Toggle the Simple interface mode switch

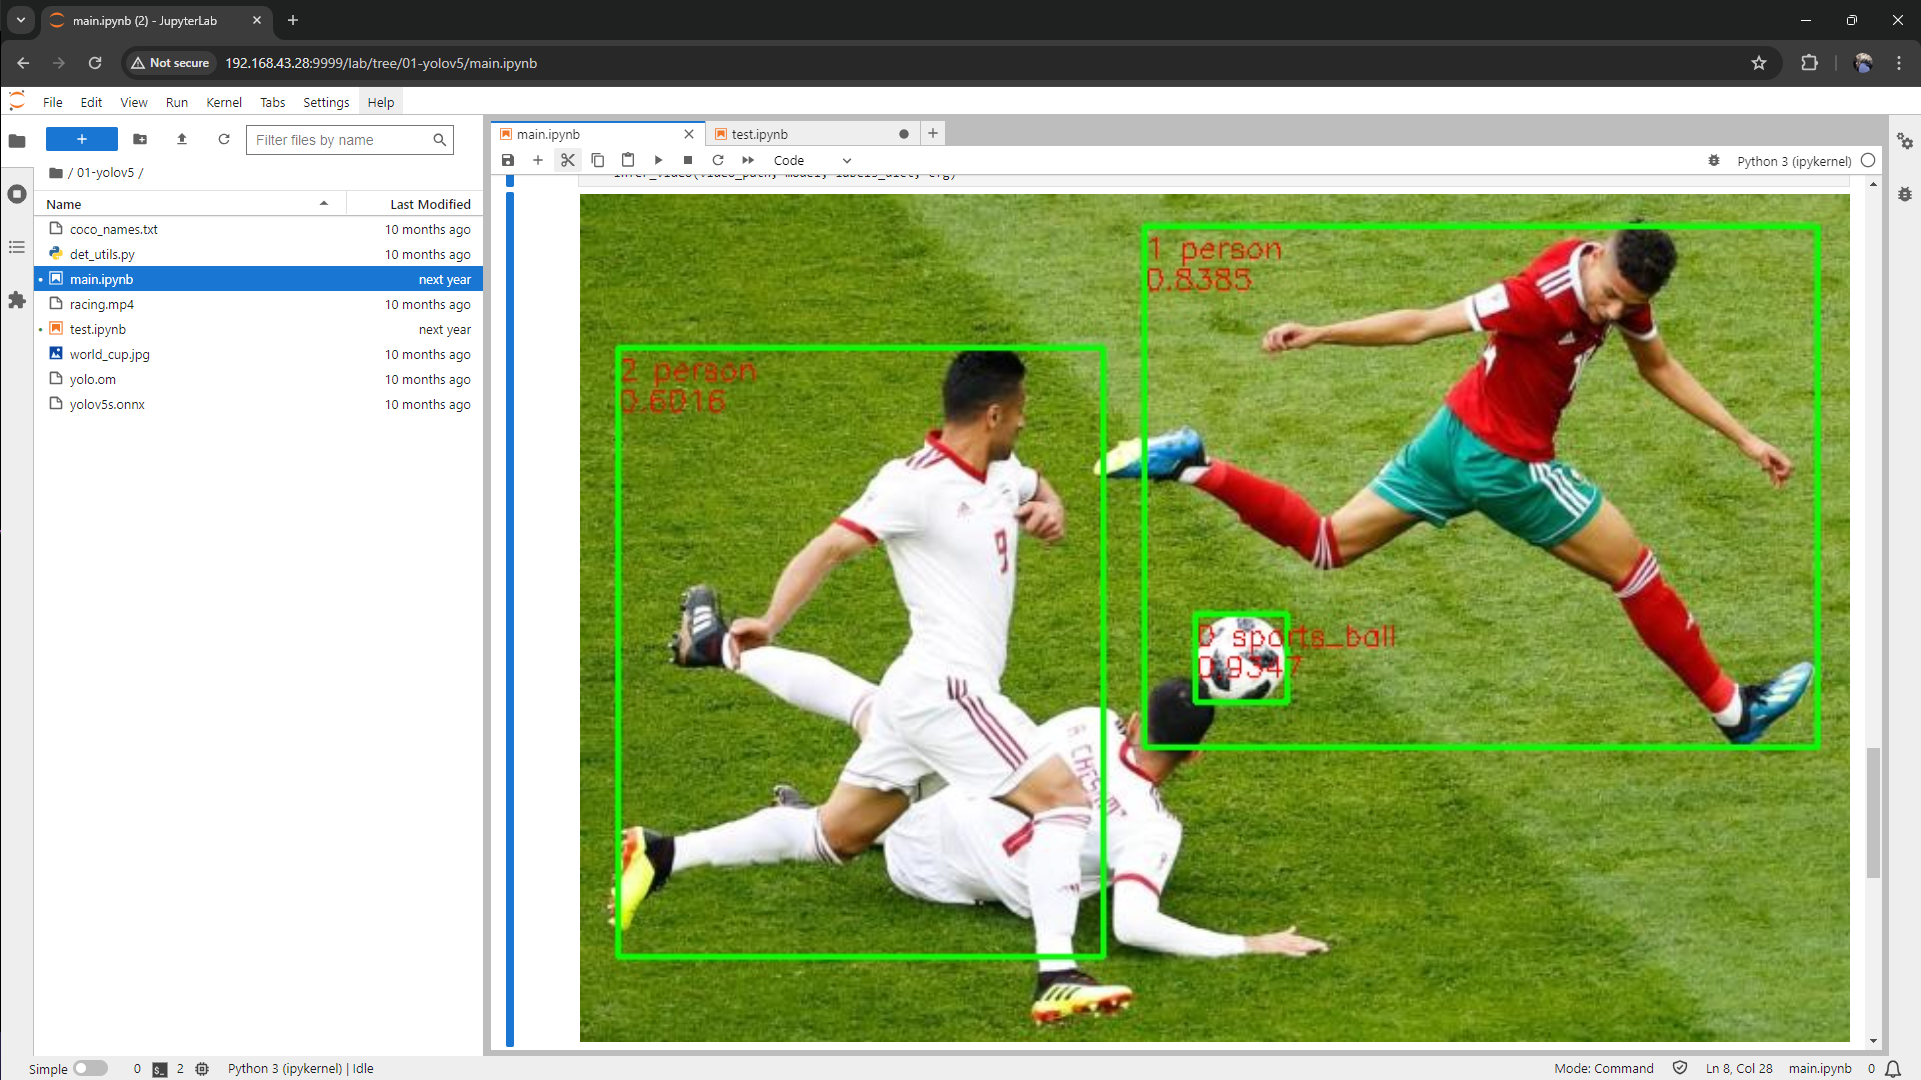coord(90,1068)
